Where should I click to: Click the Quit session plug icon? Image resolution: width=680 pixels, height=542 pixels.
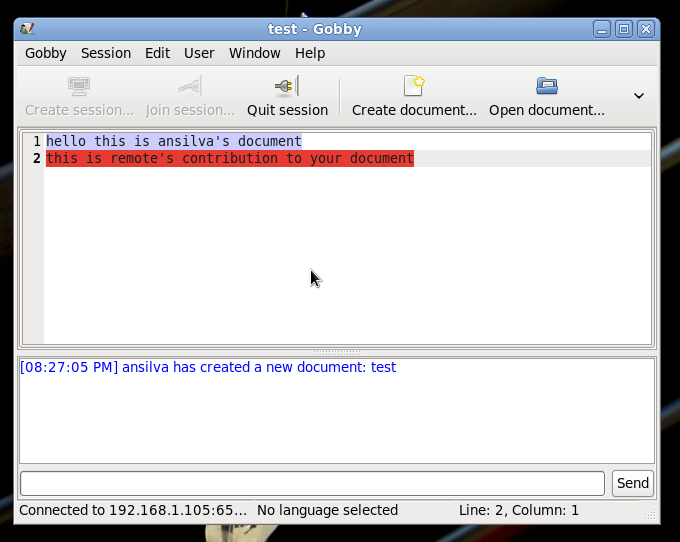(287, 87)
